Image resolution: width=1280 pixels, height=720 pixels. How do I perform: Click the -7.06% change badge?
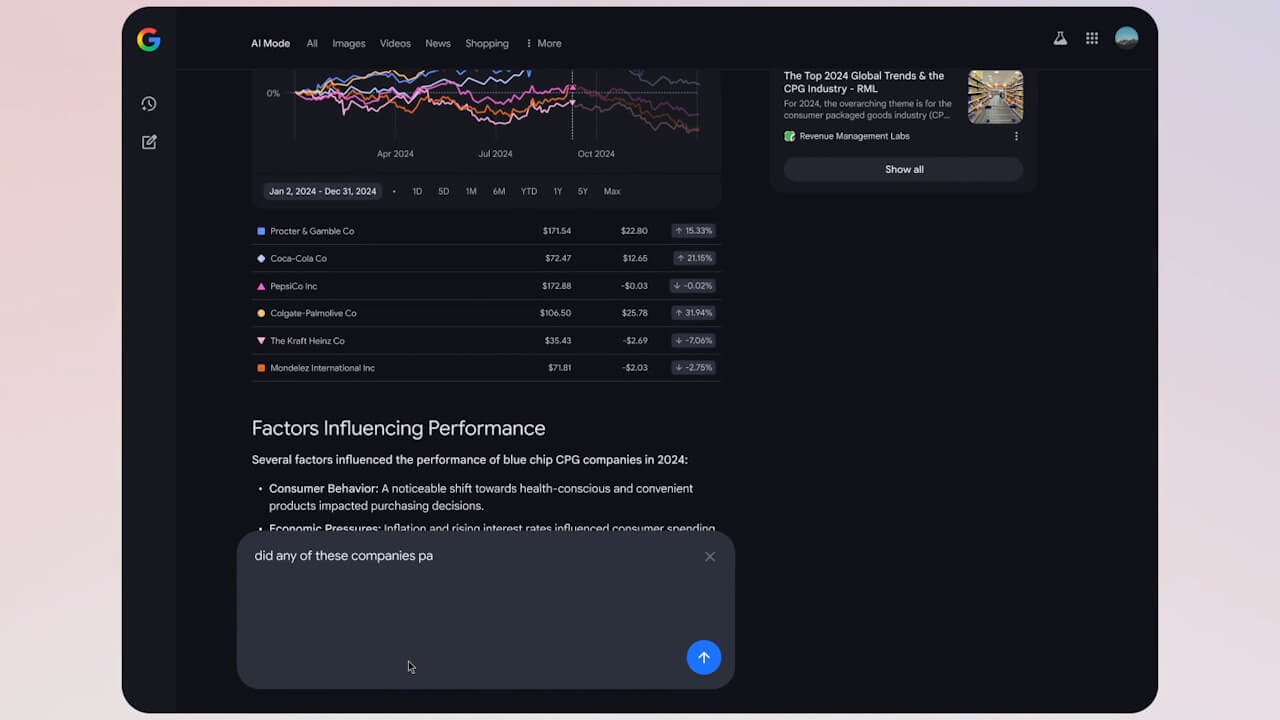click(694, 341)
